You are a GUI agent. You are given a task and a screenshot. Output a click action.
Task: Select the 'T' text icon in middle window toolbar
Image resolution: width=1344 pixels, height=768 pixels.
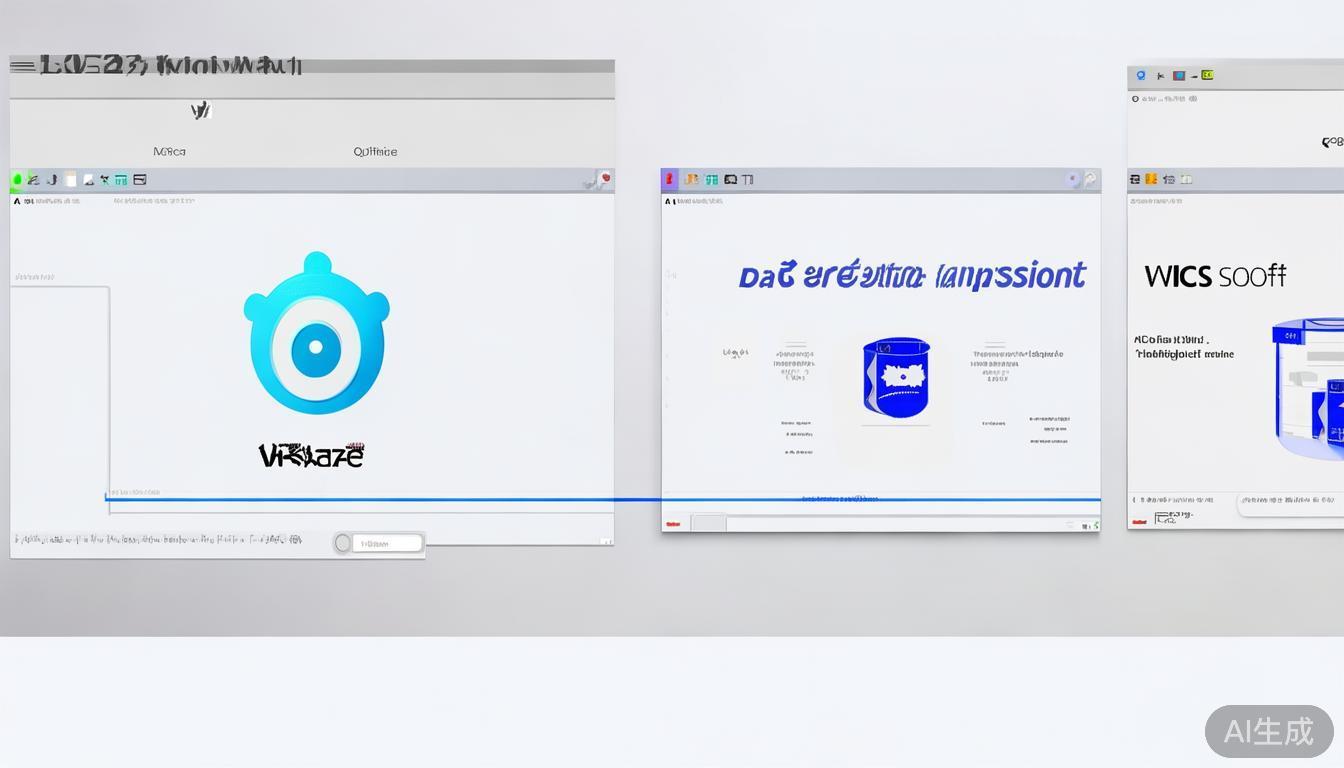(x=748, y=180)
